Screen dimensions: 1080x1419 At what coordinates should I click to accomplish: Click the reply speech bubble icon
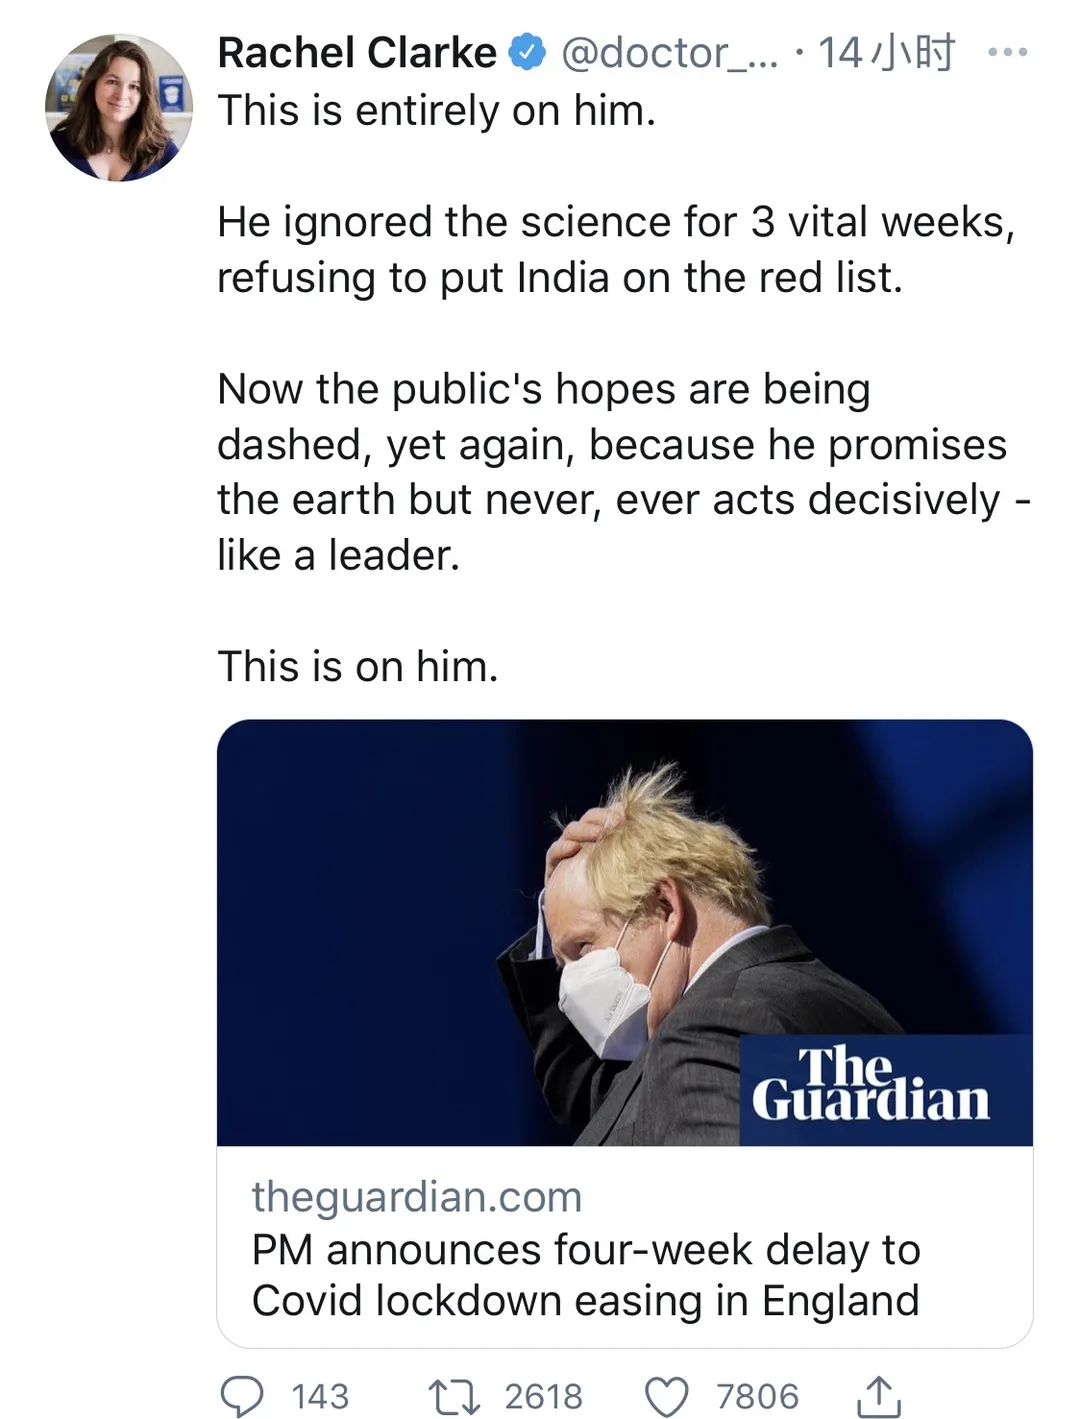(241, 1395)
